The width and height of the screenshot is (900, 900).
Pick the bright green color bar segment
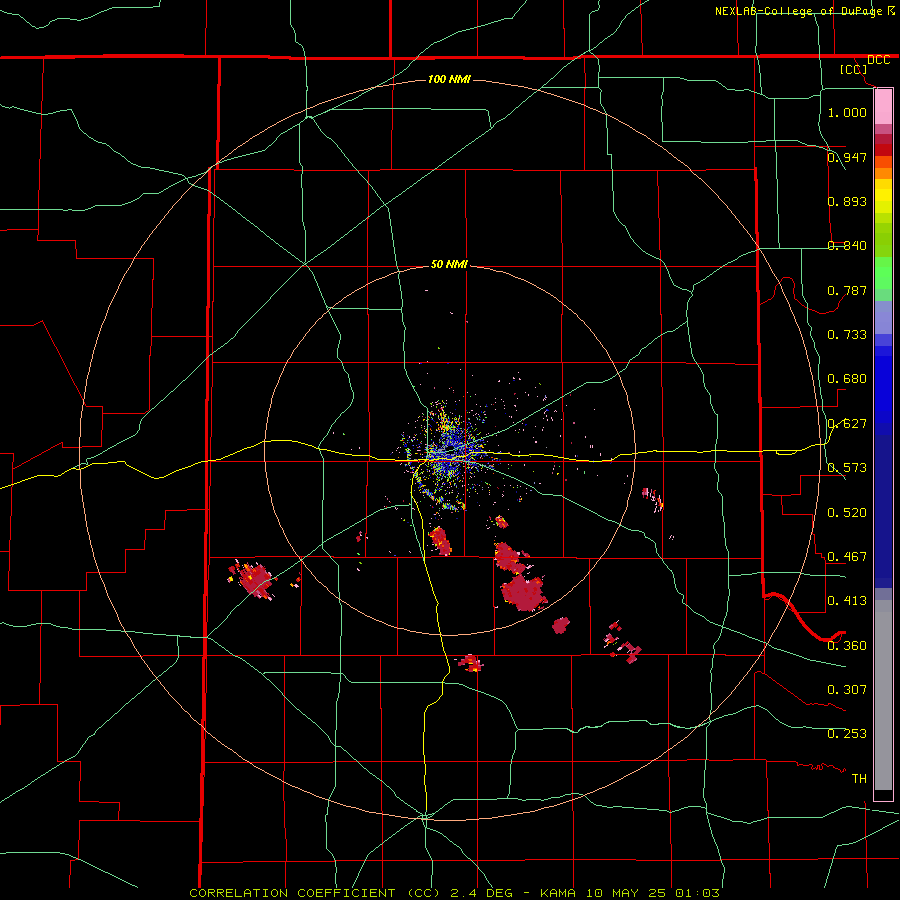point(883,273)
